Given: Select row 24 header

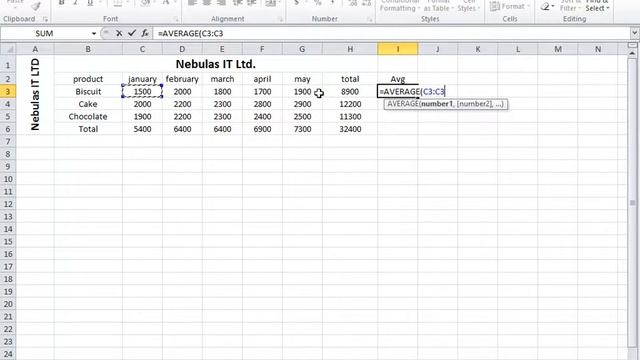Looking at the screenshot, I should [8, 354].
